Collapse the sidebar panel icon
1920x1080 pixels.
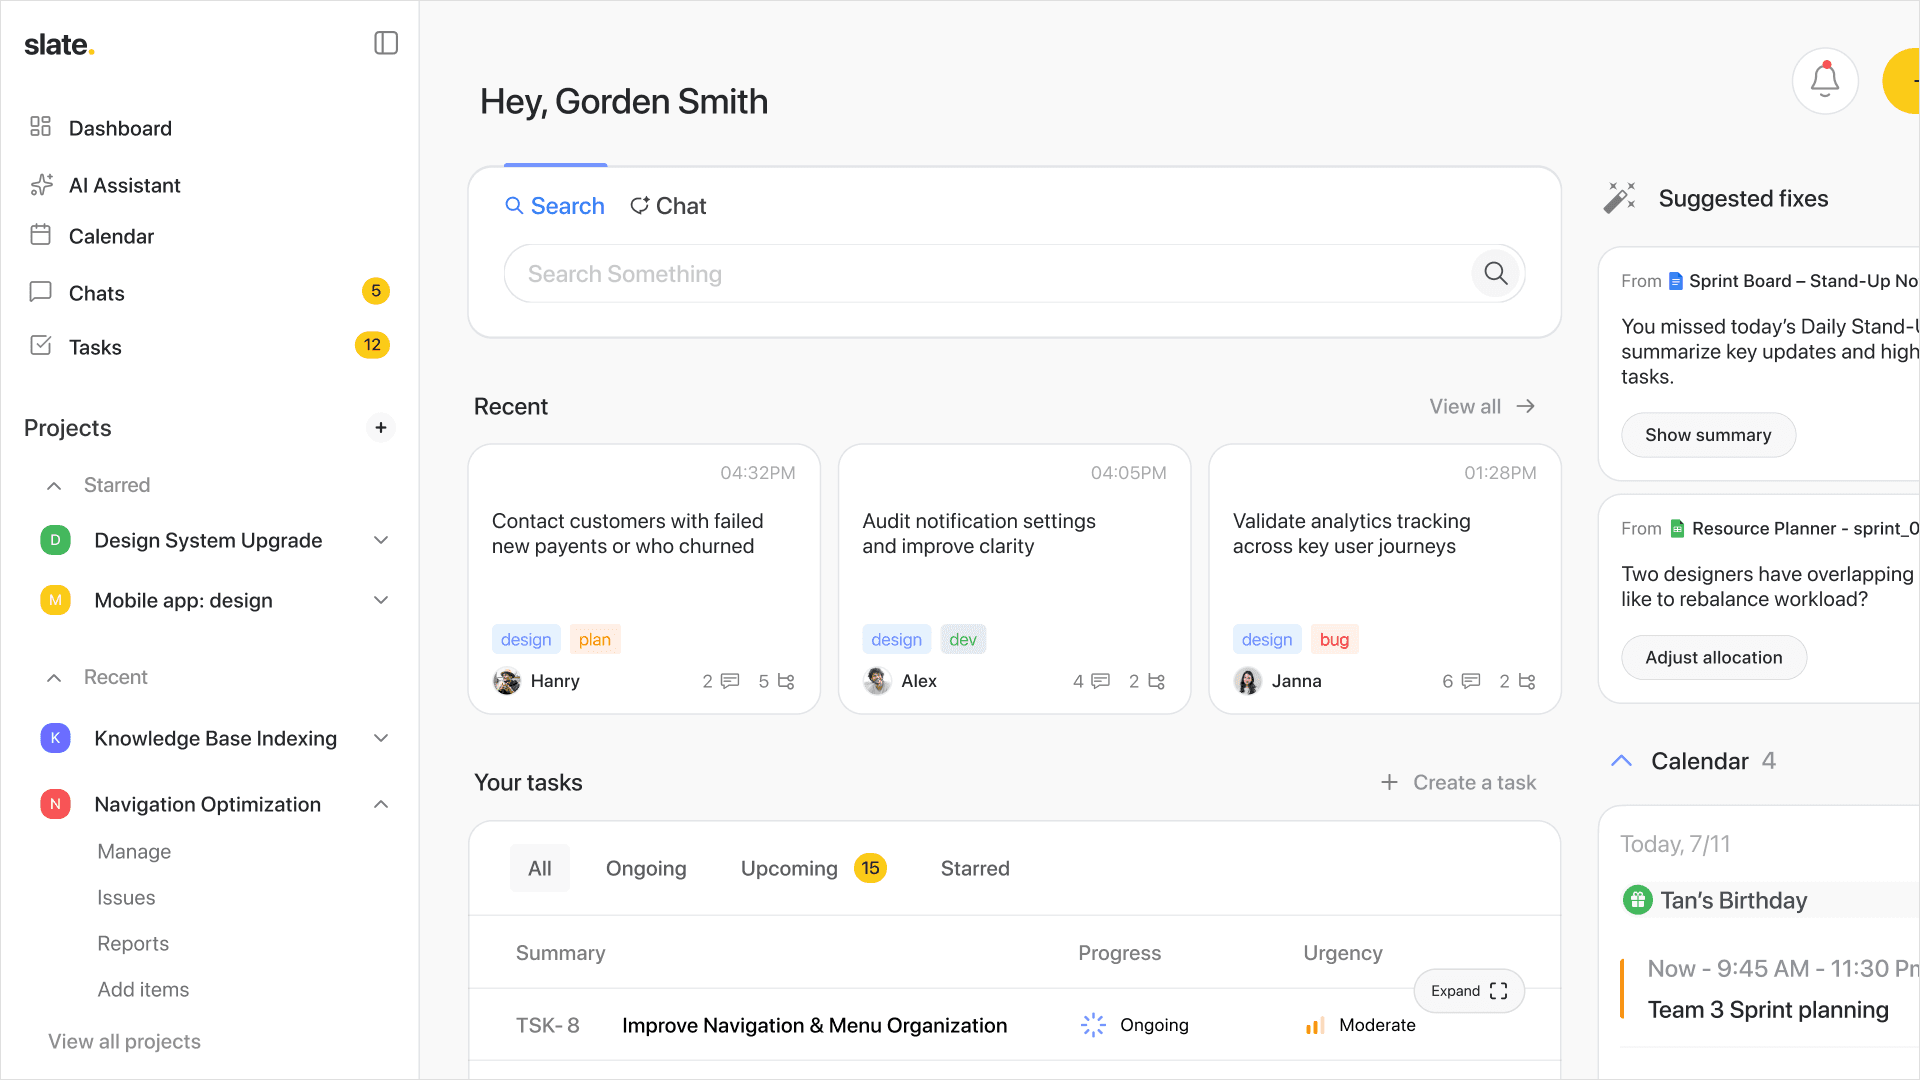tap(386, 43)
